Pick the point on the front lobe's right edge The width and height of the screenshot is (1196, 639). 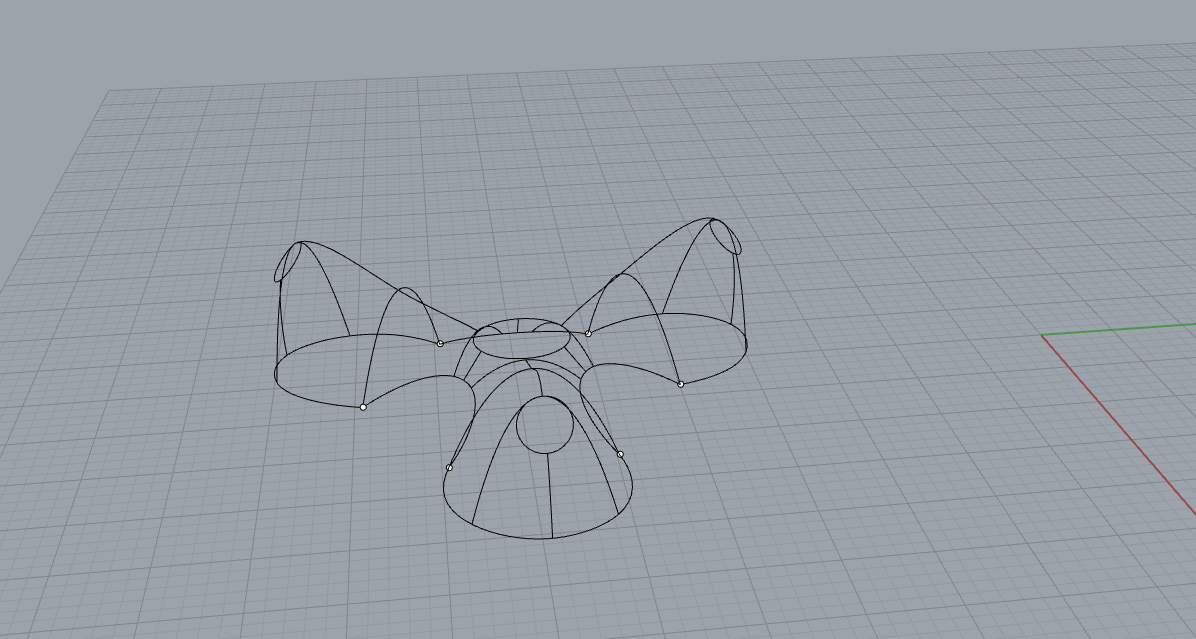click(620, 454)
